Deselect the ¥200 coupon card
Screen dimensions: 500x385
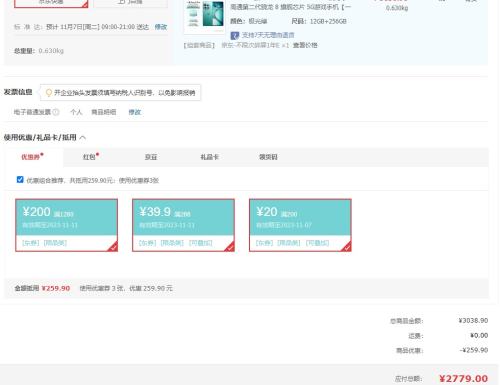[x=66, y=225]
